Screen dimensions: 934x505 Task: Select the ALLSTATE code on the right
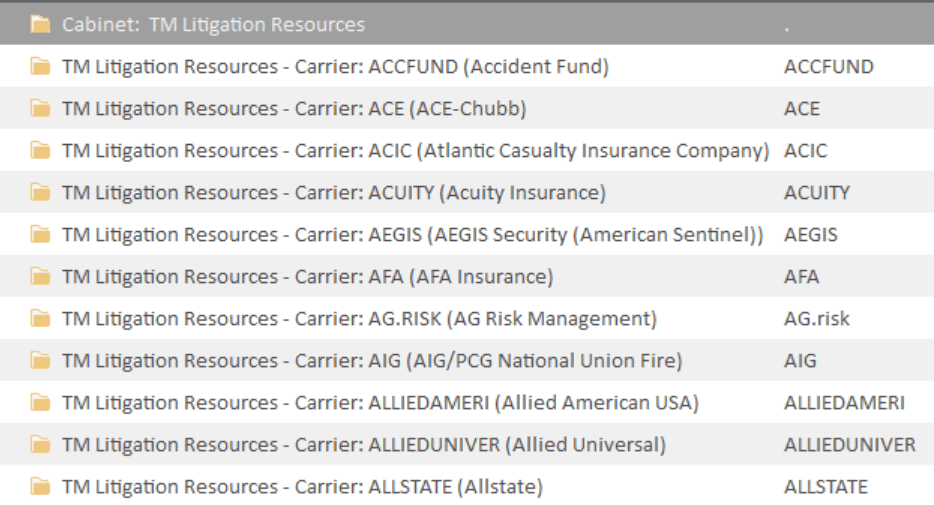pyautogui.click(x=826, y=487)
